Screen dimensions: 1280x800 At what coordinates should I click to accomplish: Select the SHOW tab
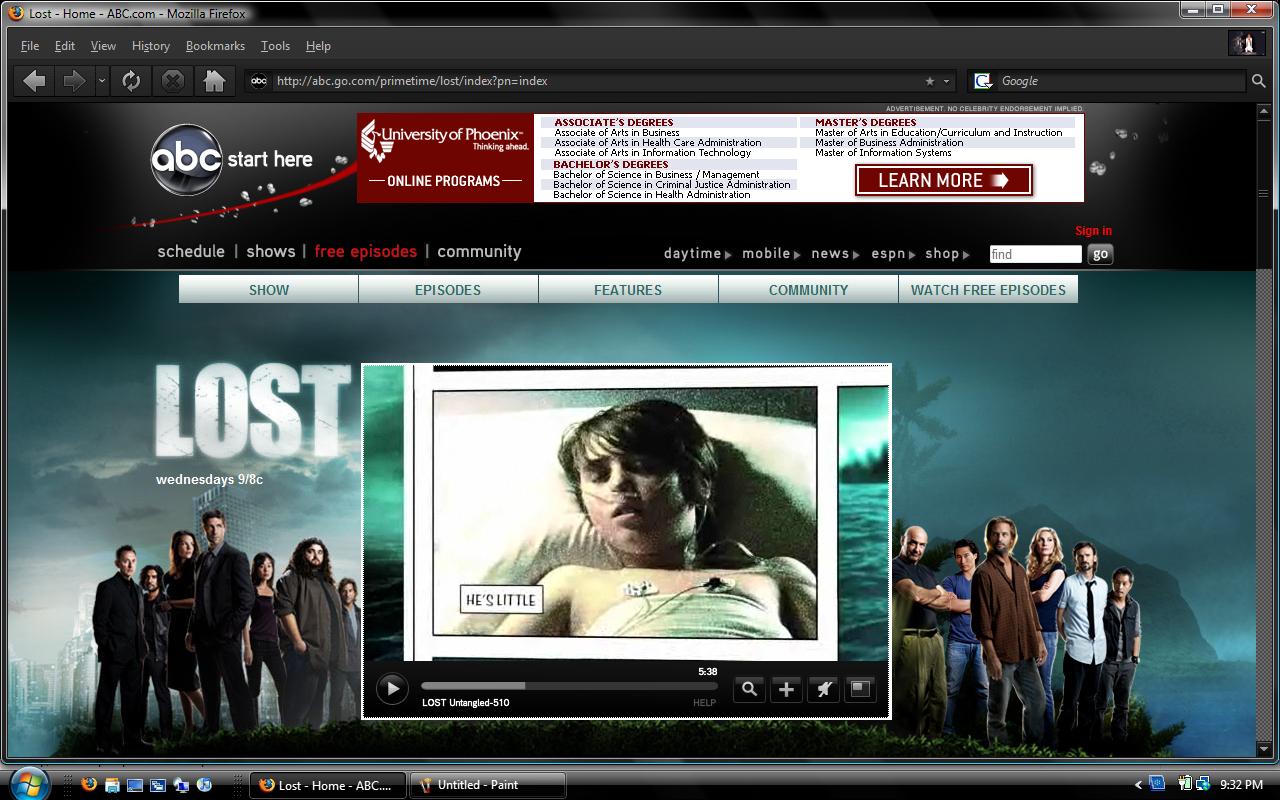[269, 290]
